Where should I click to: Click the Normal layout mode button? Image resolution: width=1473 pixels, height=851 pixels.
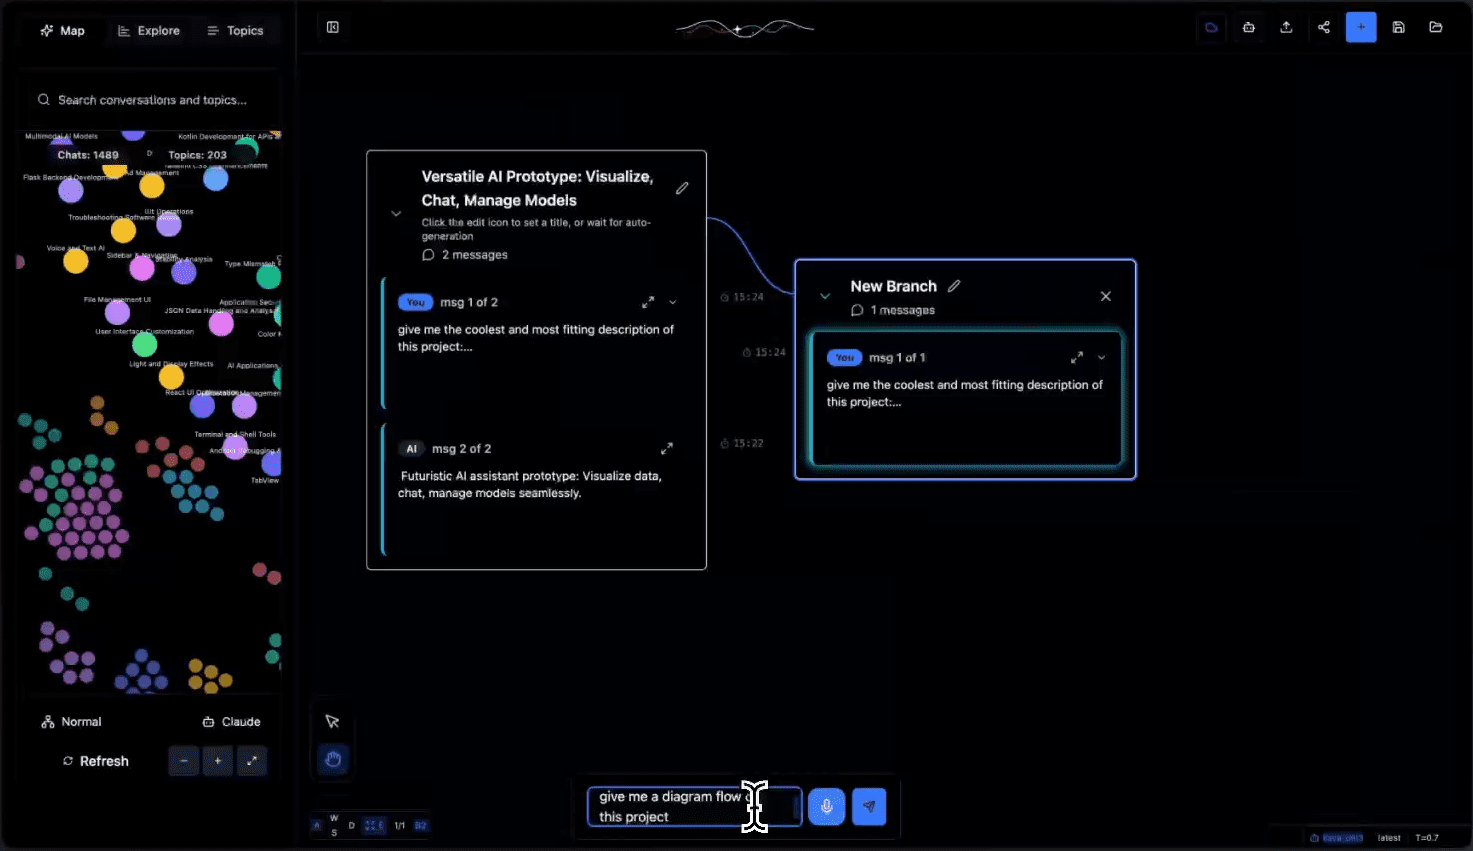point(71,722)
